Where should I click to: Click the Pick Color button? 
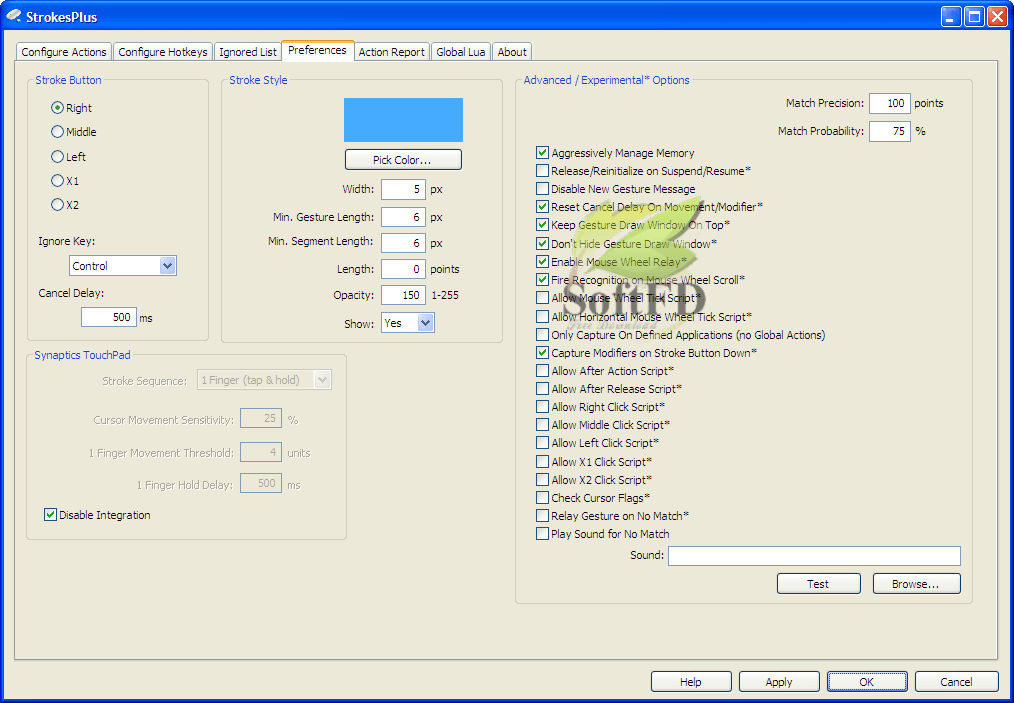point(403,160)
